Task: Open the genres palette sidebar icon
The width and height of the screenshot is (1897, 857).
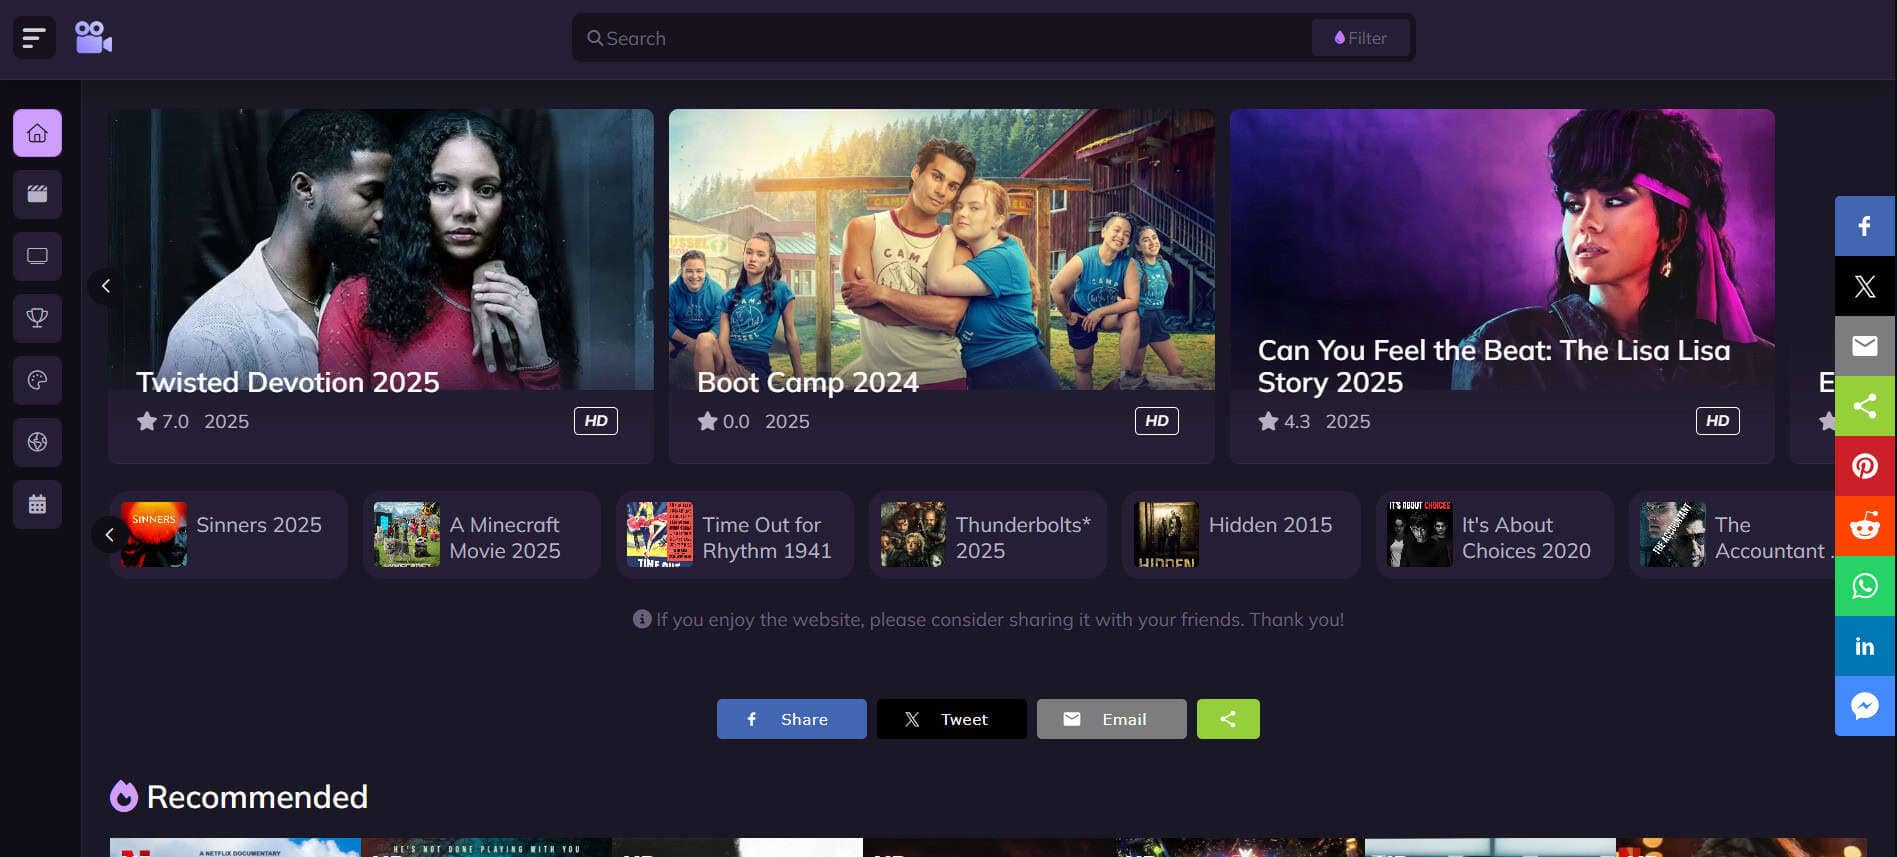Action: [x=37, y=380]
